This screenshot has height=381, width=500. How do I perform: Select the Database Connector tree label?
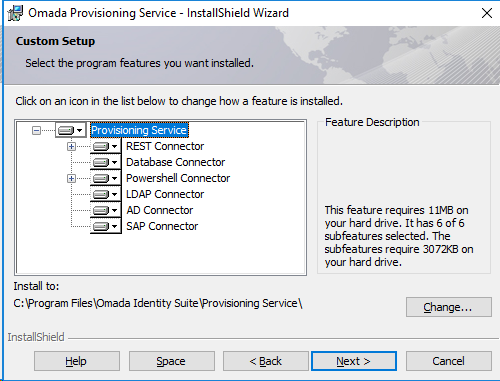pyautogui.click(x=175, y=162)
